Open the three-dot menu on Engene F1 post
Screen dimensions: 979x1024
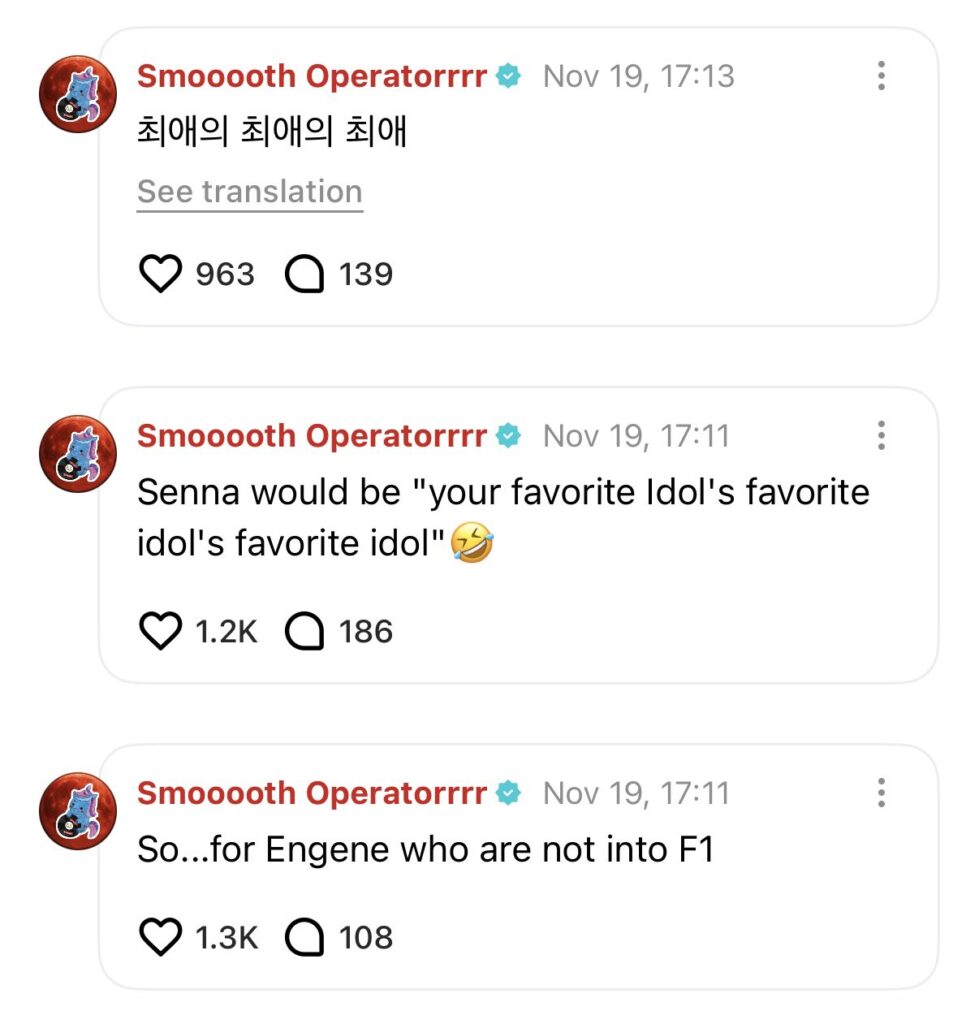point(881,794)
